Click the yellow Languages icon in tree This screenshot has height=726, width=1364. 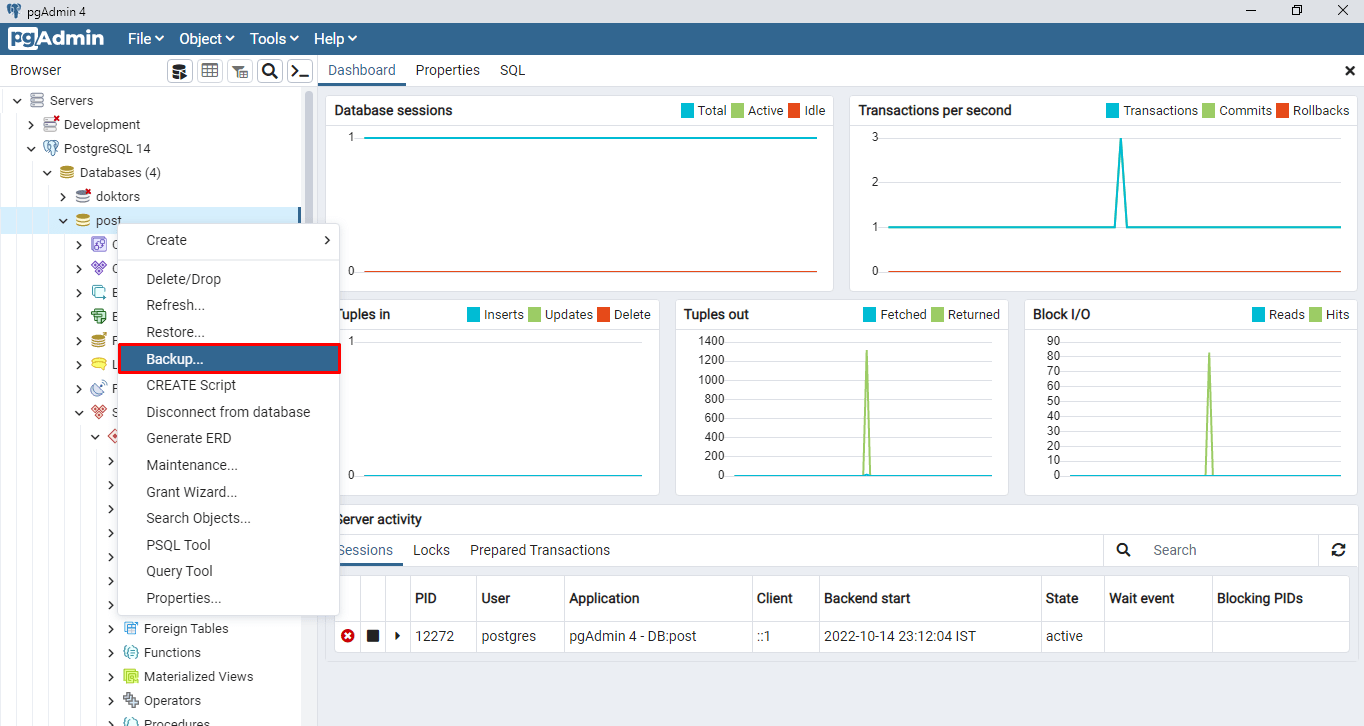[x=99, y=364]
